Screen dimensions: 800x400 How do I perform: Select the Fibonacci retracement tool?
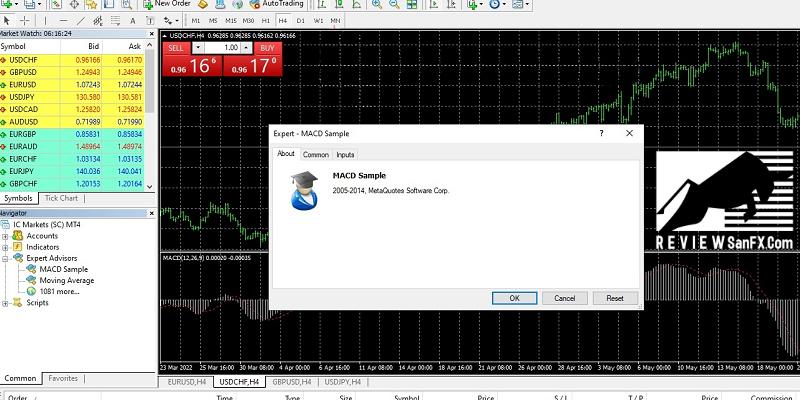pyautogui.click(x=115, y=20)
